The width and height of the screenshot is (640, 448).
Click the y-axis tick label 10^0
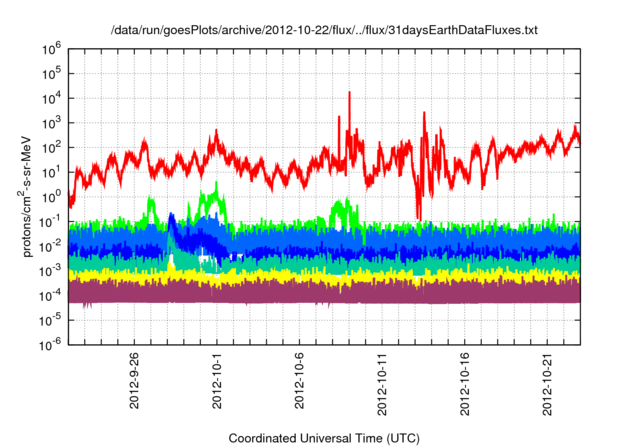point(52,195)
